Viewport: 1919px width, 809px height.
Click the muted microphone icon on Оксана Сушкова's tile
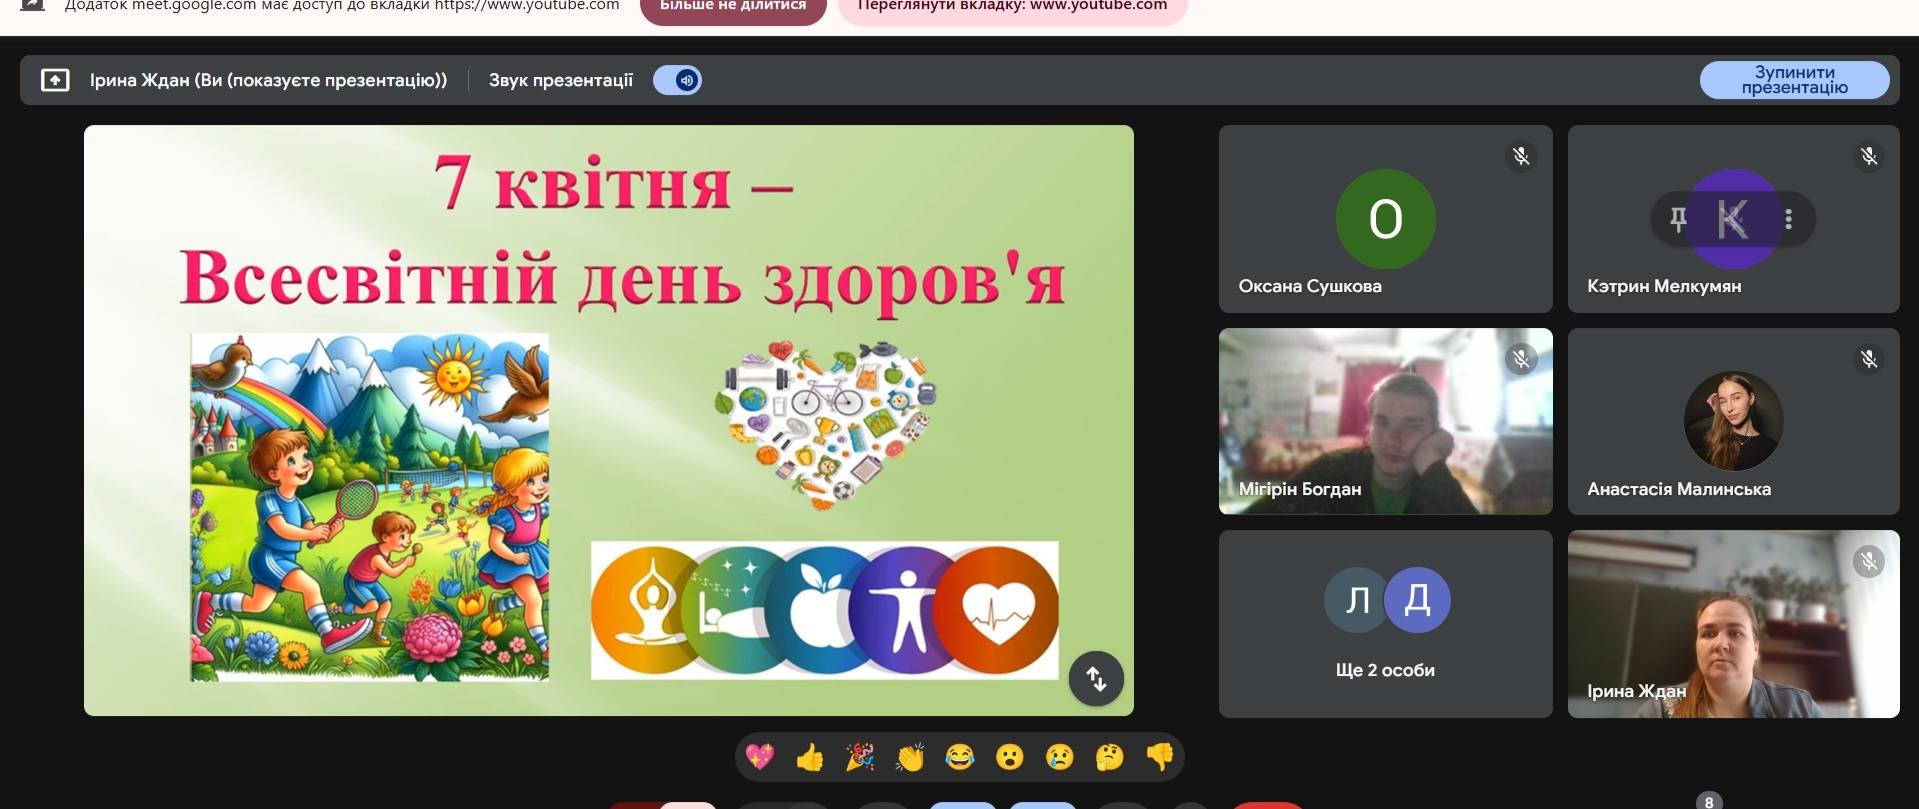coord(1521,156)
